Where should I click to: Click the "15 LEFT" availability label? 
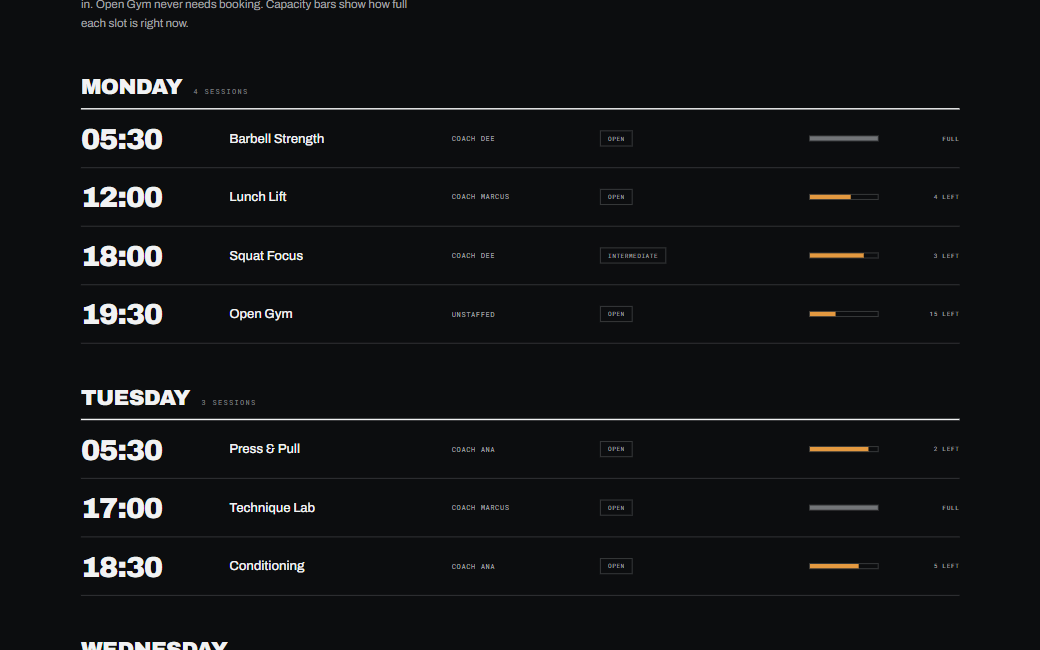(944, 314)
